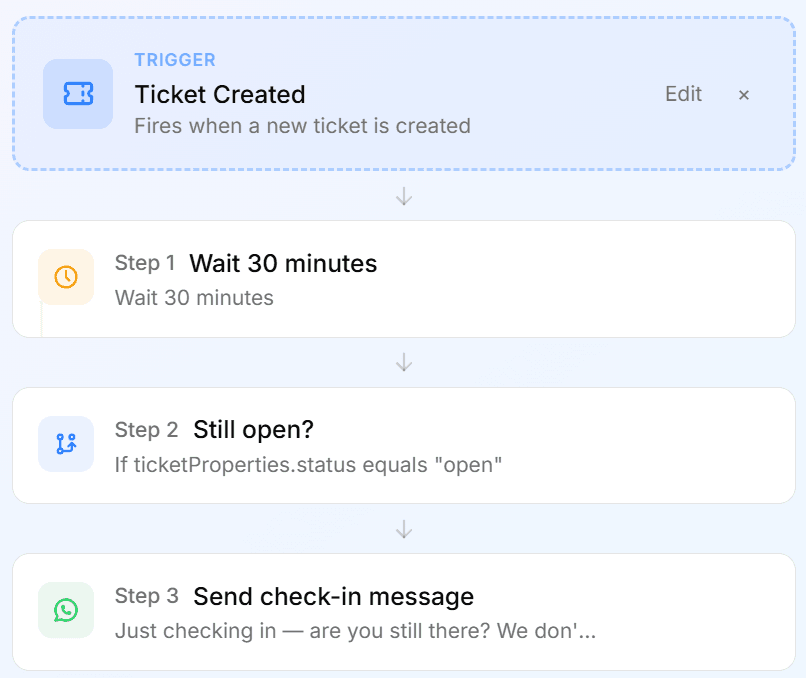Click the ticketProperties.status condition text

tap(308, 465)
